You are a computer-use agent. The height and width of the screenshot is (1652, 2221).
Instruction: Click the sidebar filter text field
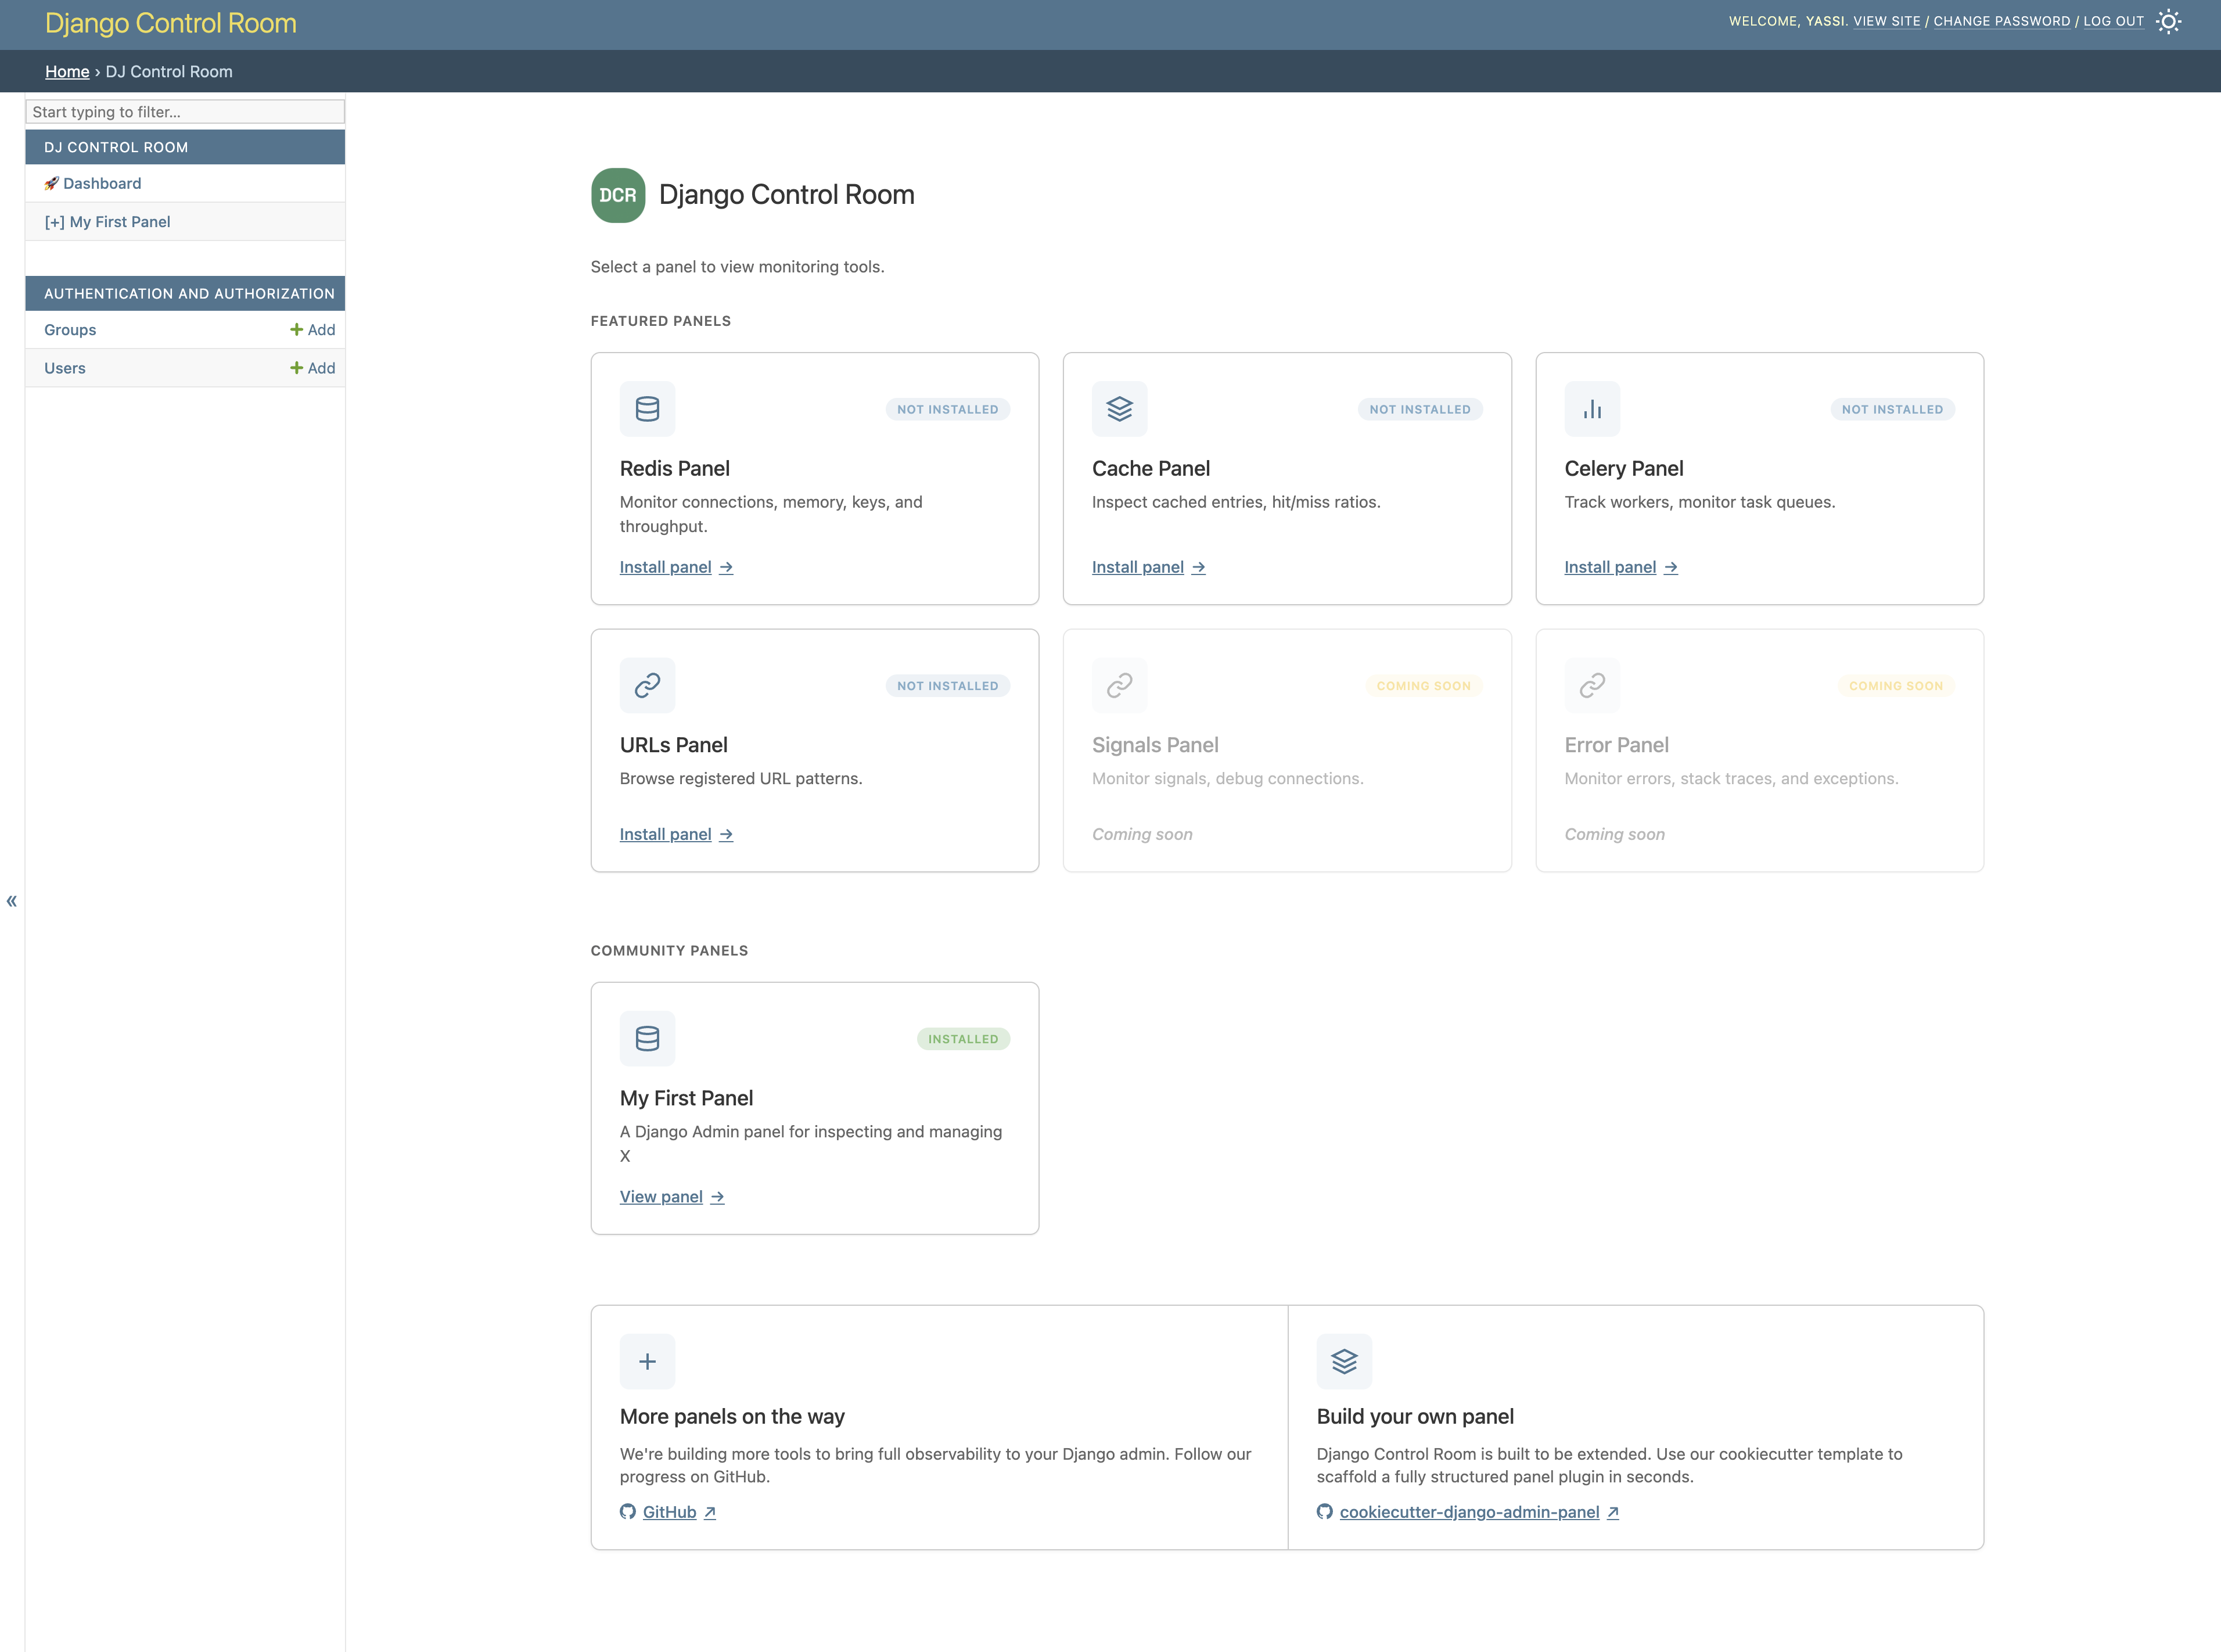(x=185, y=111)
